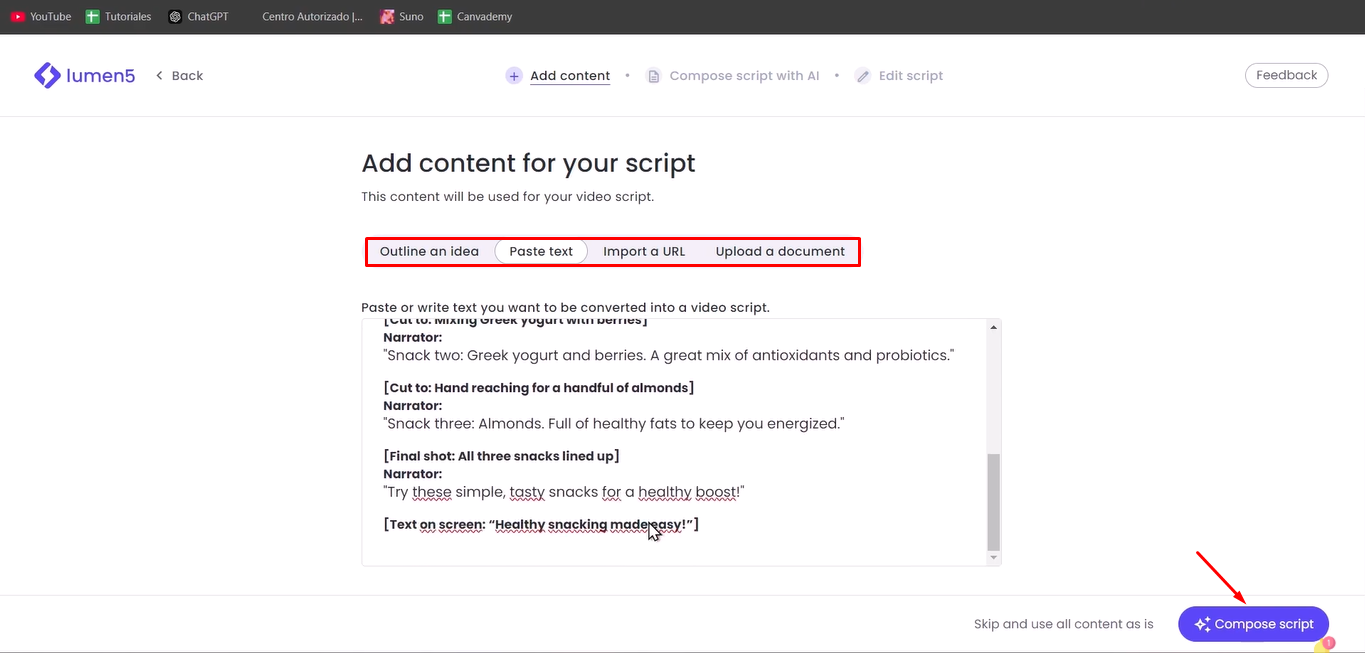Screen dimensions: 1365x653
Task: Click the back chevron arrow icon
Action: 159,75
